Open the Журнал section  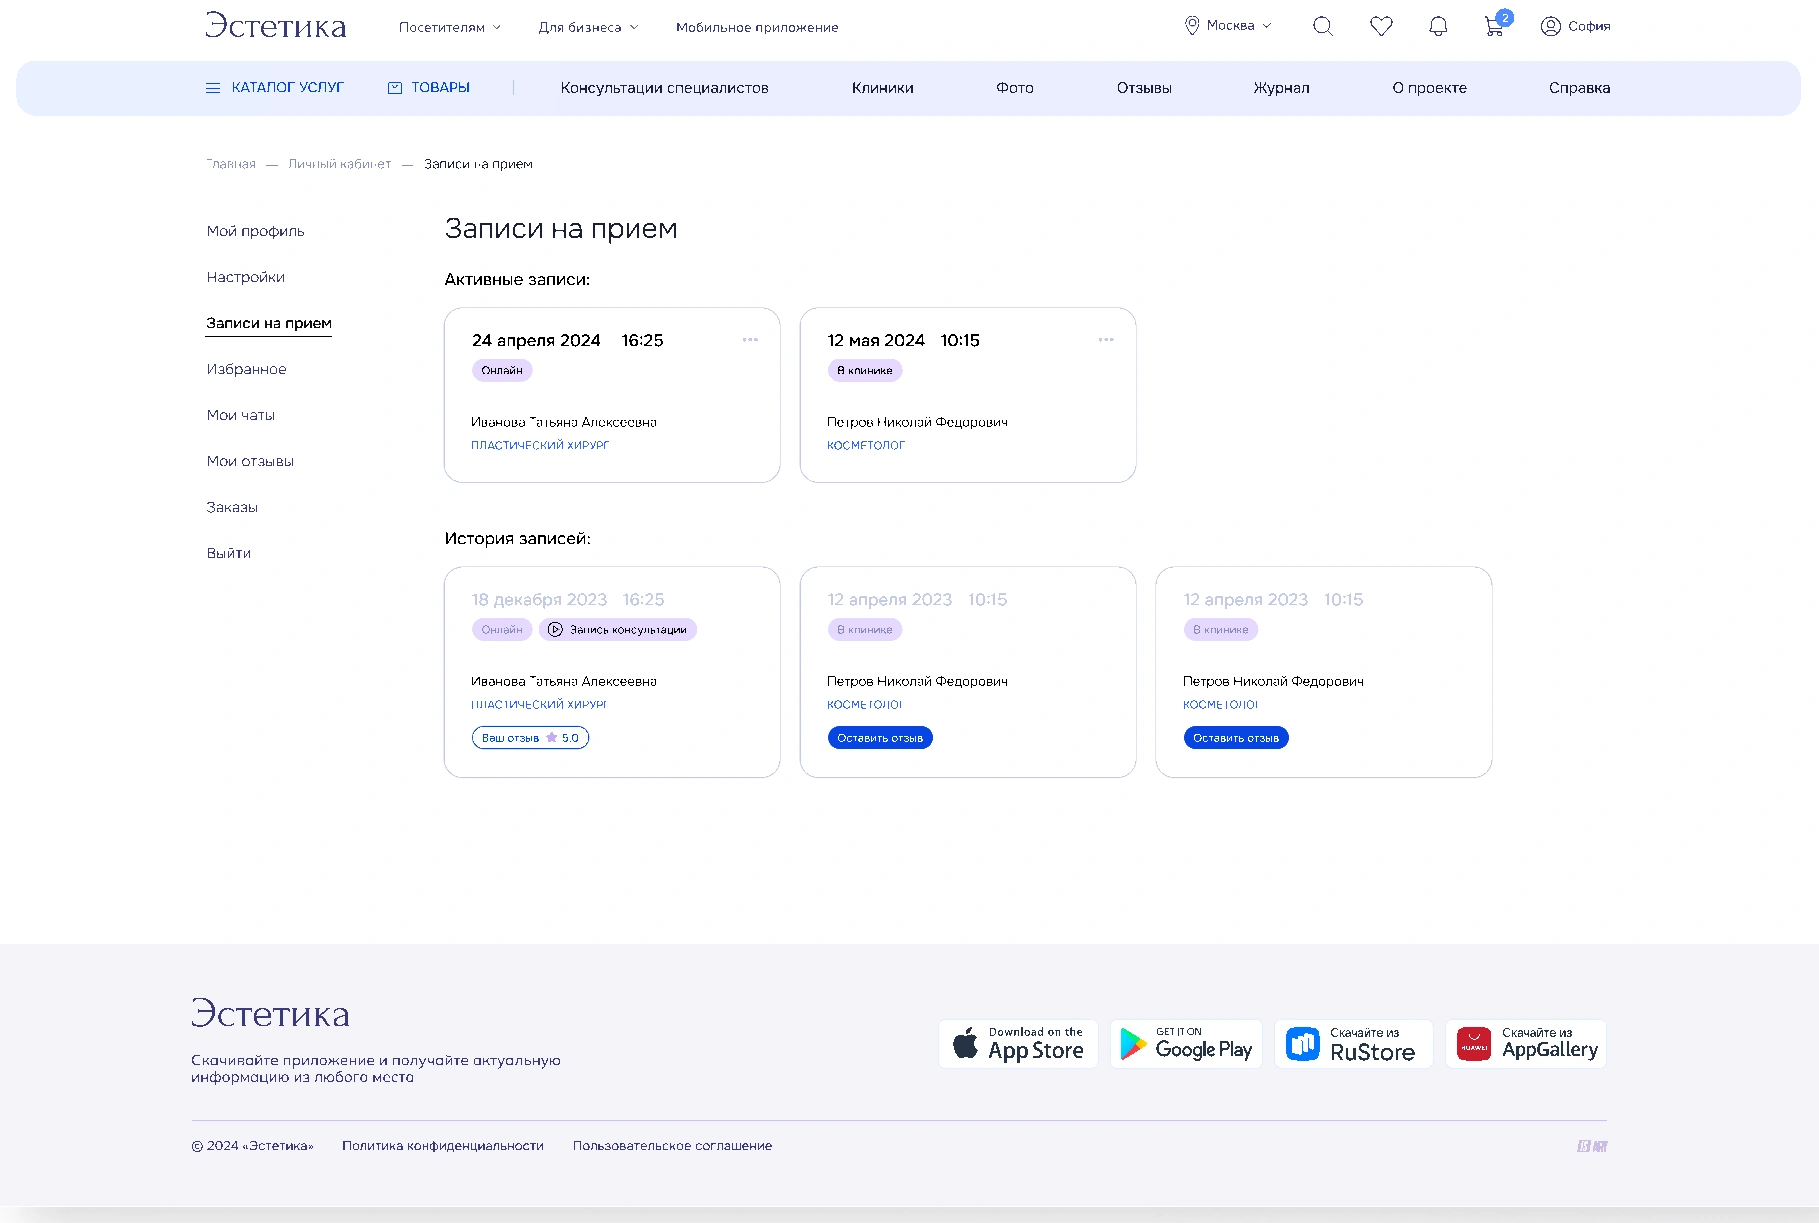tap(1281, 88)
